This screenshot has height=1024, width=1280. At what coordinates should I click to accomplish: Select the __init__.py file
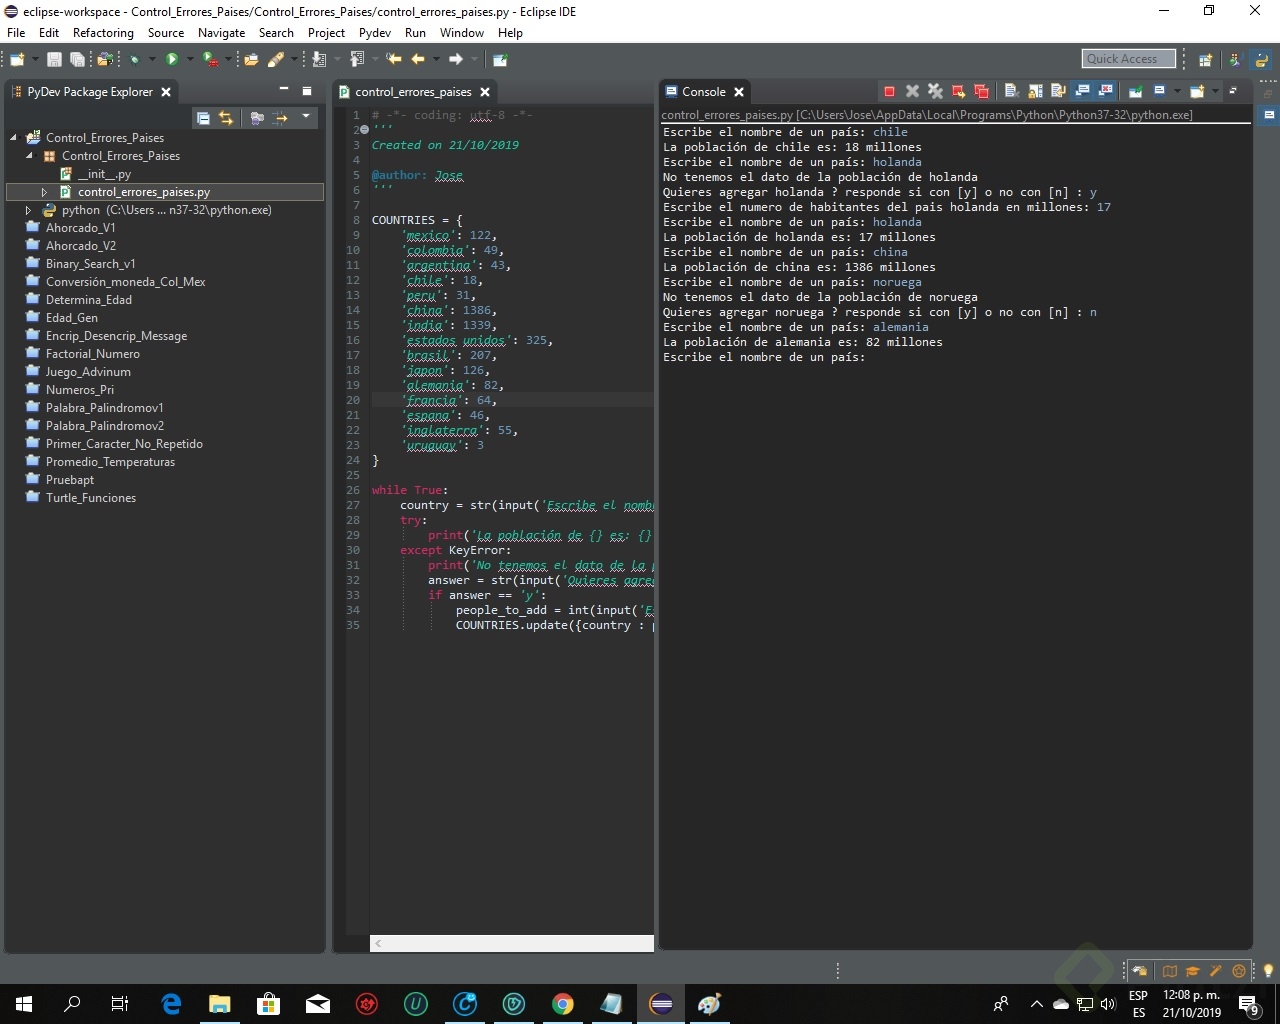click(x=104, y=174)
